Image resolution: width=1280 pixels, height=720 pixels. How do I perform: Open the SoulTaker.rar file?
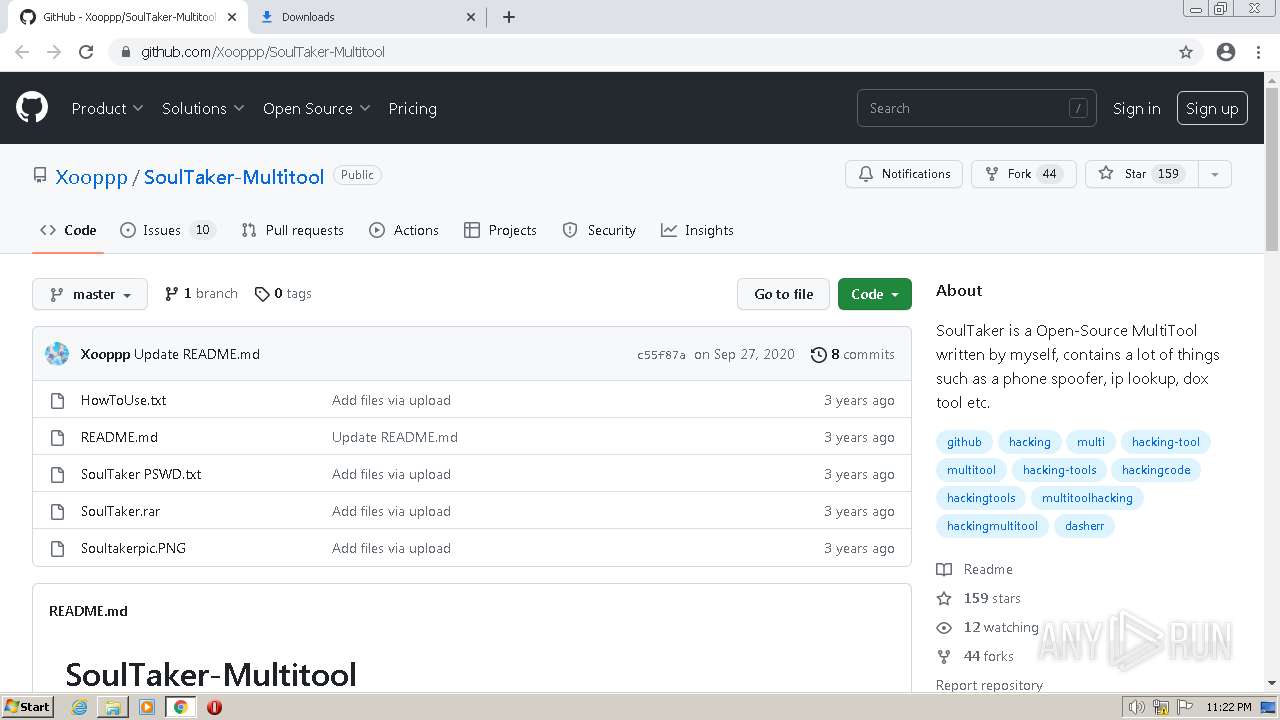pyautogui.click(x=120, y=511)
